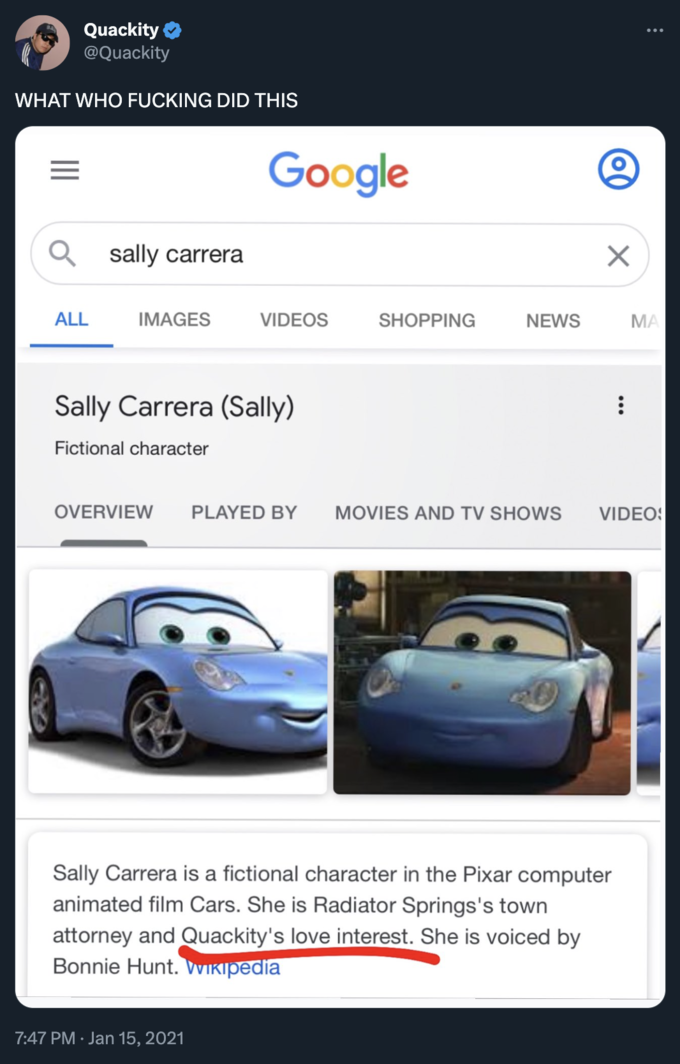
Task: Open the Wikipedia source link
Action: coord(233,966)
